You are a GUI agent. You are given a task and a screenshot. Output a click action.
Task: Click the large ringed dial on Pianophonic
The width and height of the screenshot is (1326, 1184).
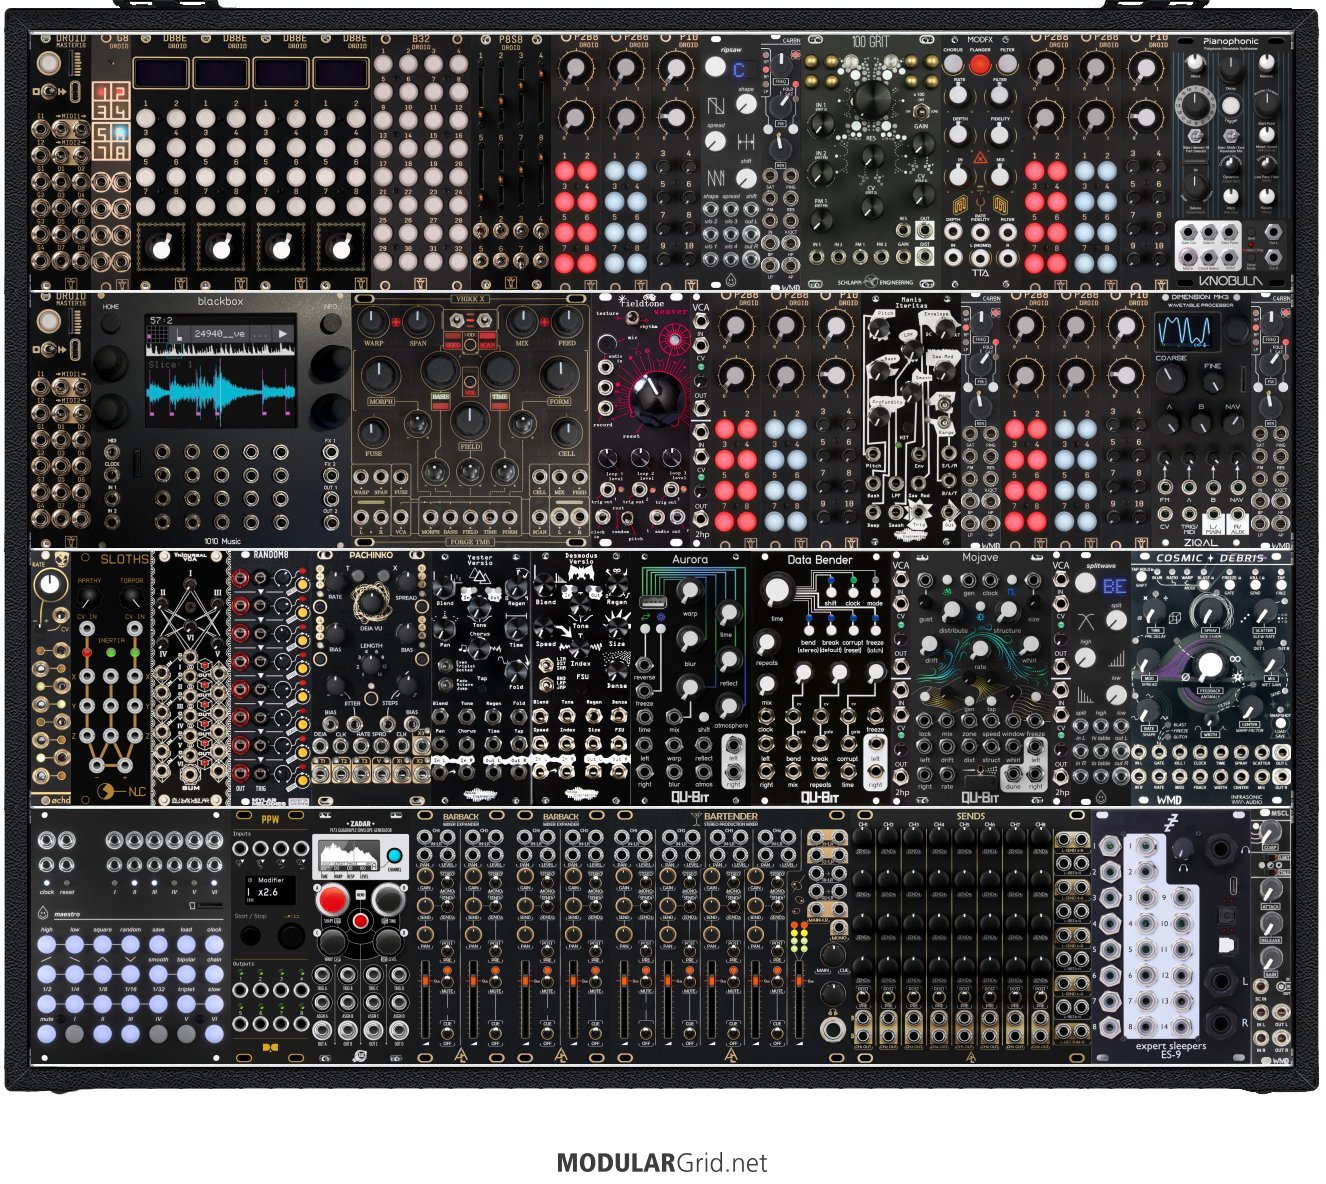point(1194,107)
